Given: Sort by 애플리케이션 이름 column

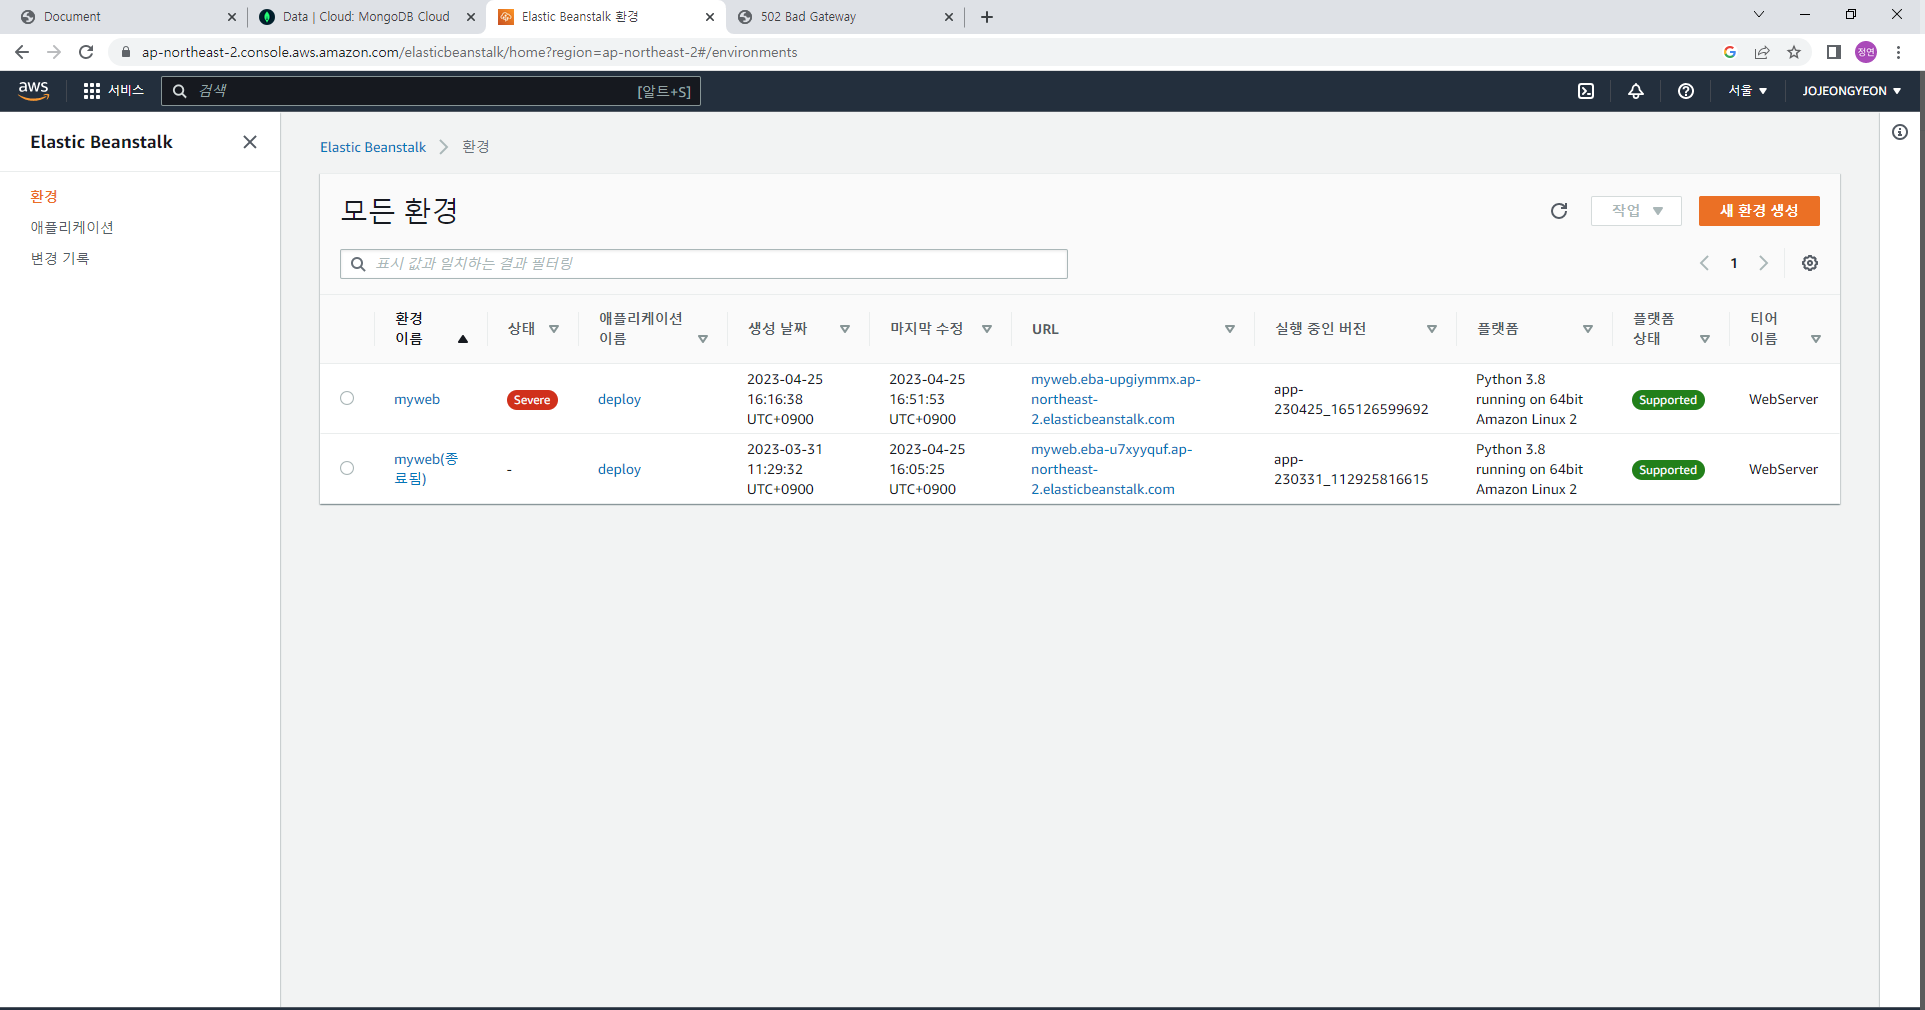Looking at the screenshot, I should pos(703,339).
